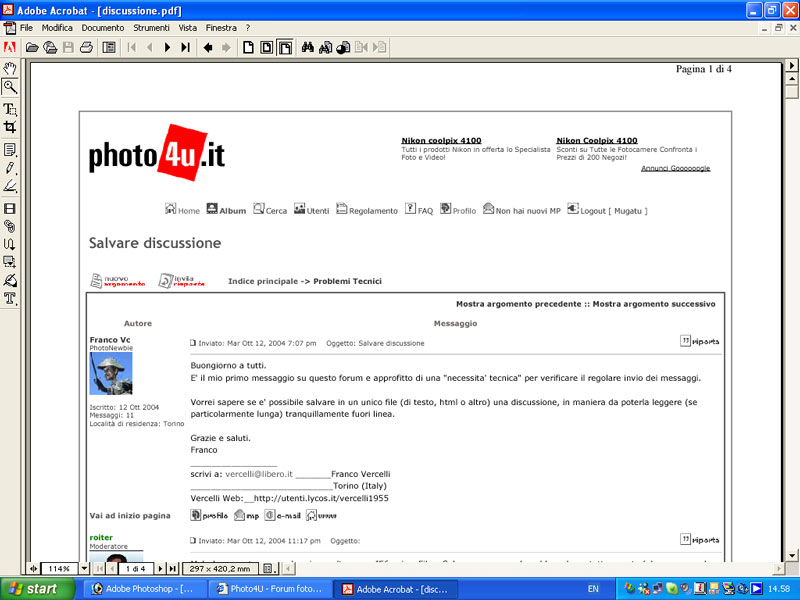Toggle Actual Size page view
The width and height of the screenshot is (800, 600).
(248, 47)
